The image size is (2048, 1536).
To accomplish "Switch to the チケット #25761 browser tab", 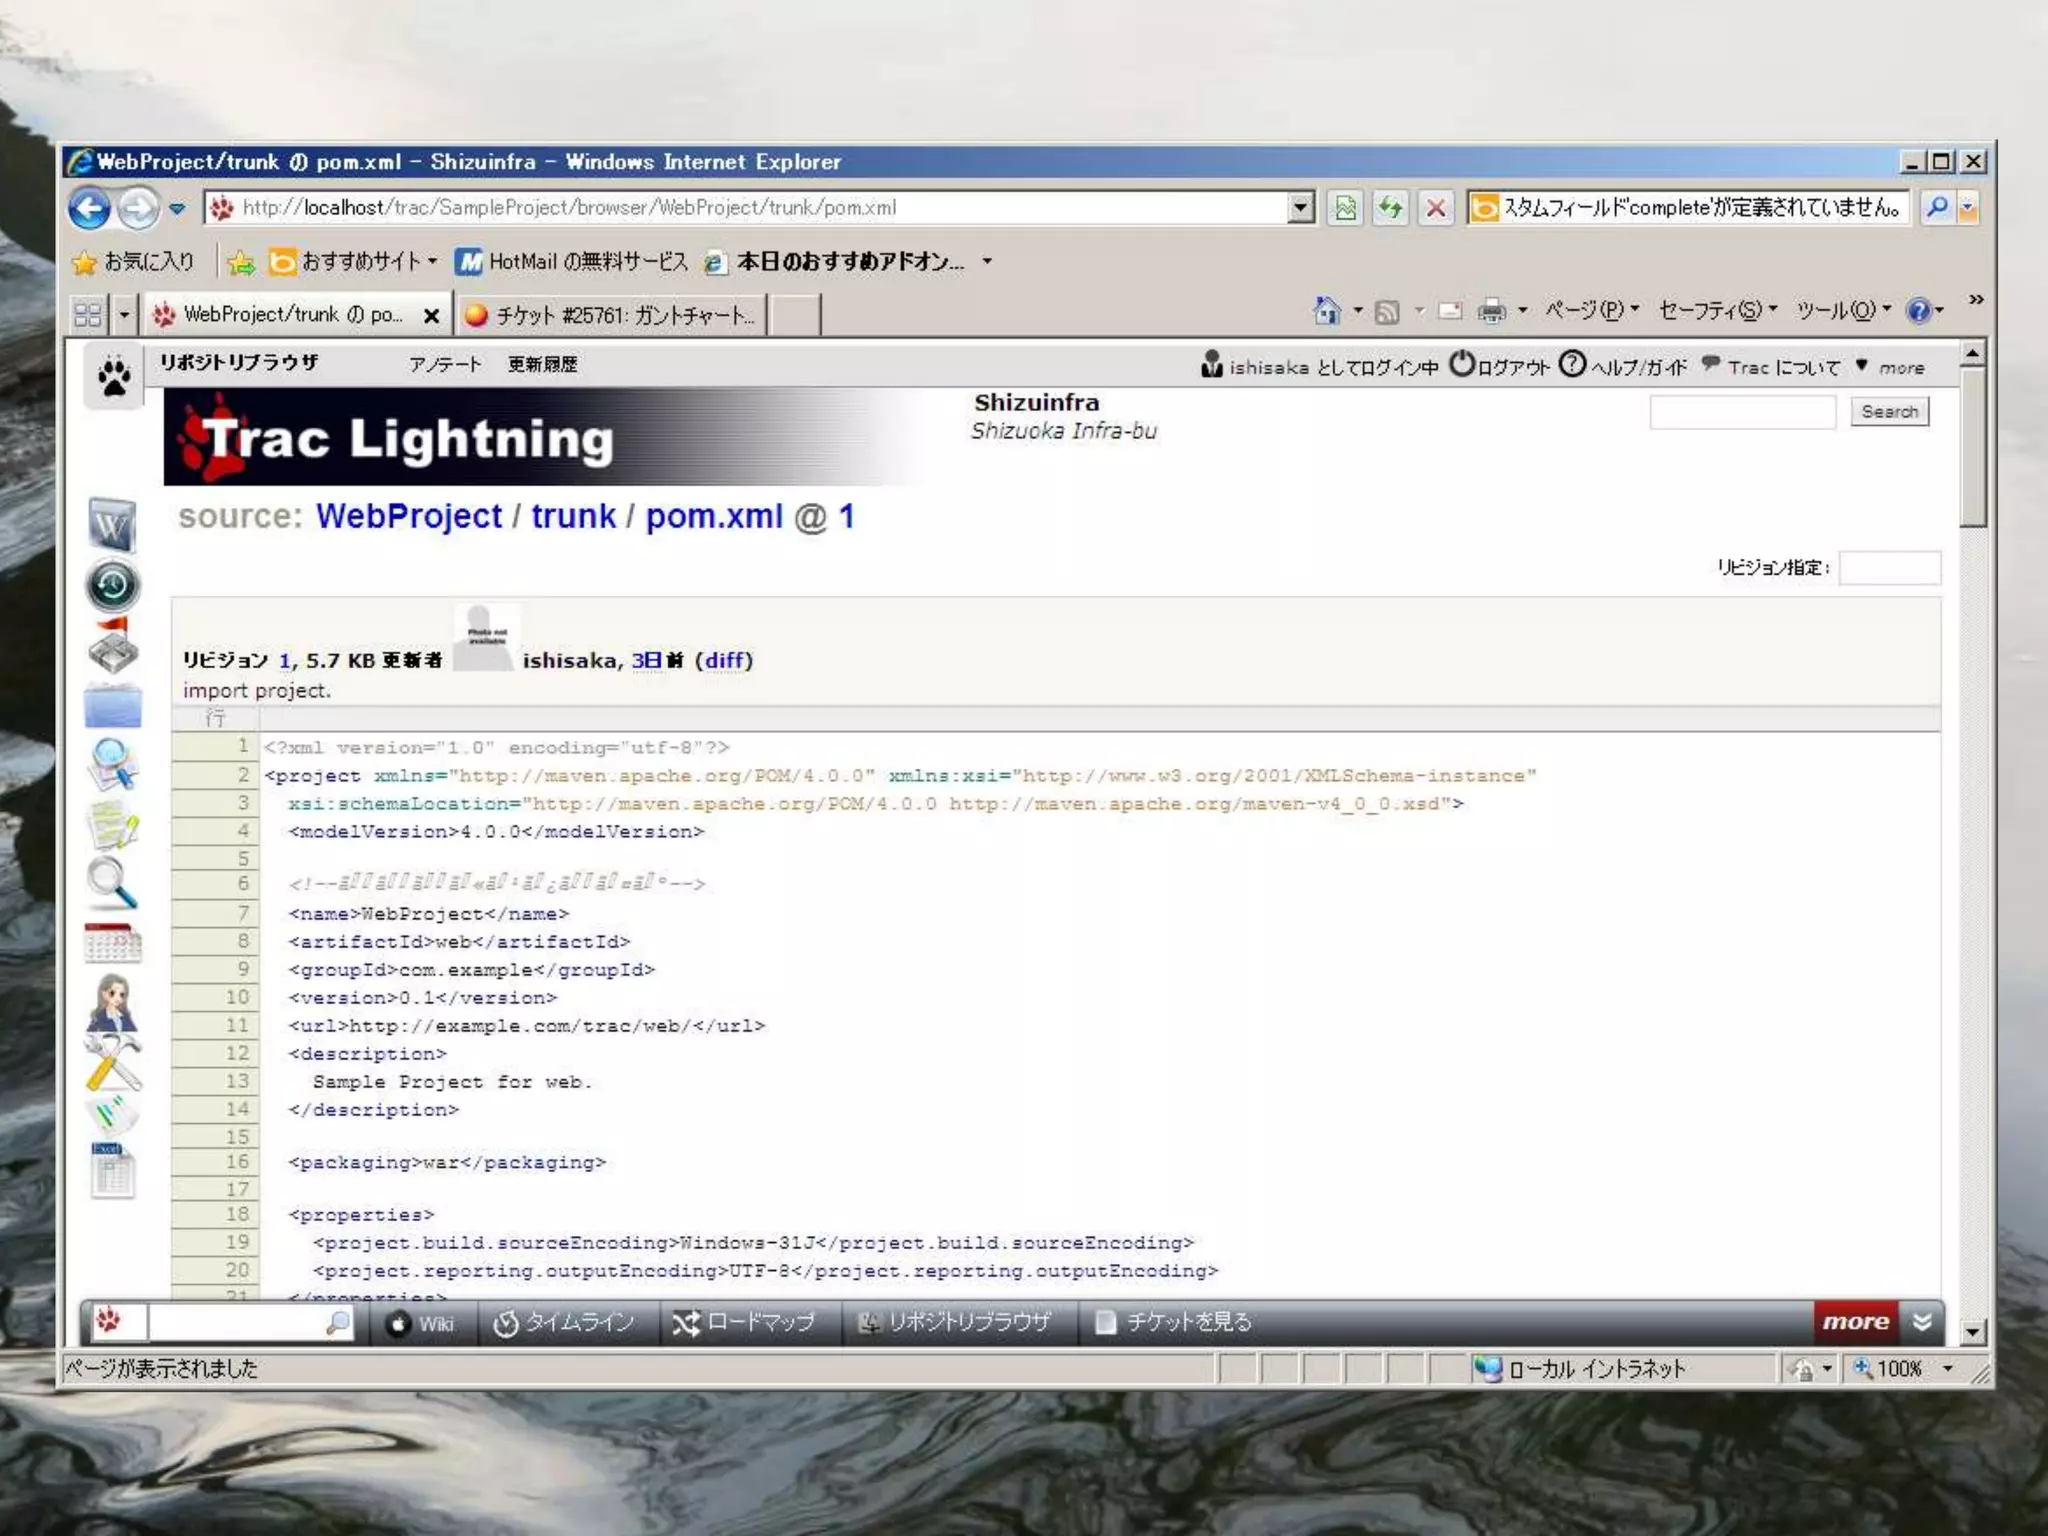I will coord(613,315).
